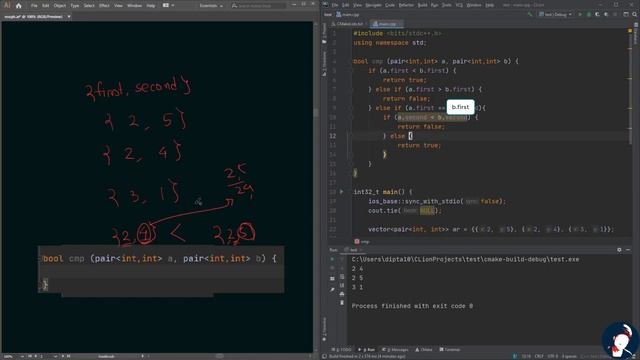Image resolution: width=640 pixels, height=360 pixels.
Task: Click the 4 spaces indent setting
Action: 569,356
